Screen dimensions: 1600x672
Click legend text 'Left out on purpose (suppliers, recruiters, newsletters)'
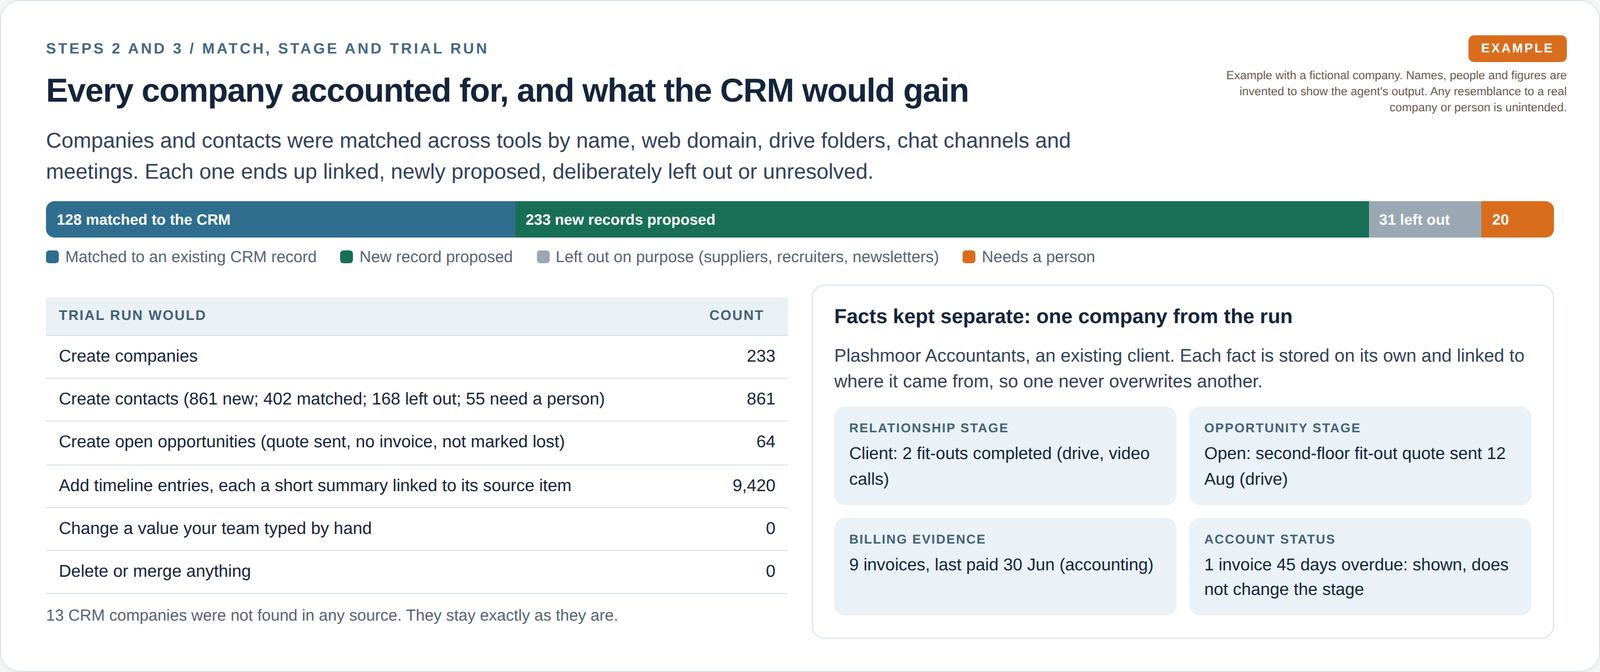[747, 257]
